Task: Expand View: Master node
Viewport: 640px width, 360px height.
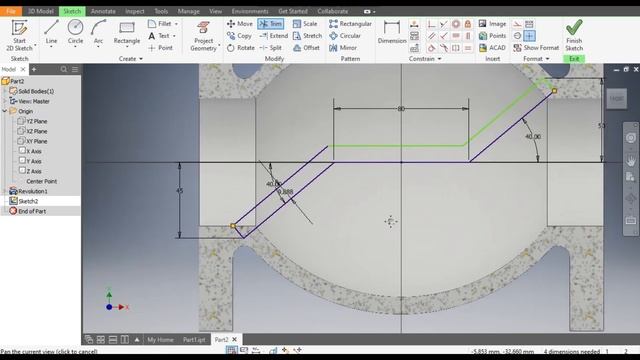Action: [4, 101]
